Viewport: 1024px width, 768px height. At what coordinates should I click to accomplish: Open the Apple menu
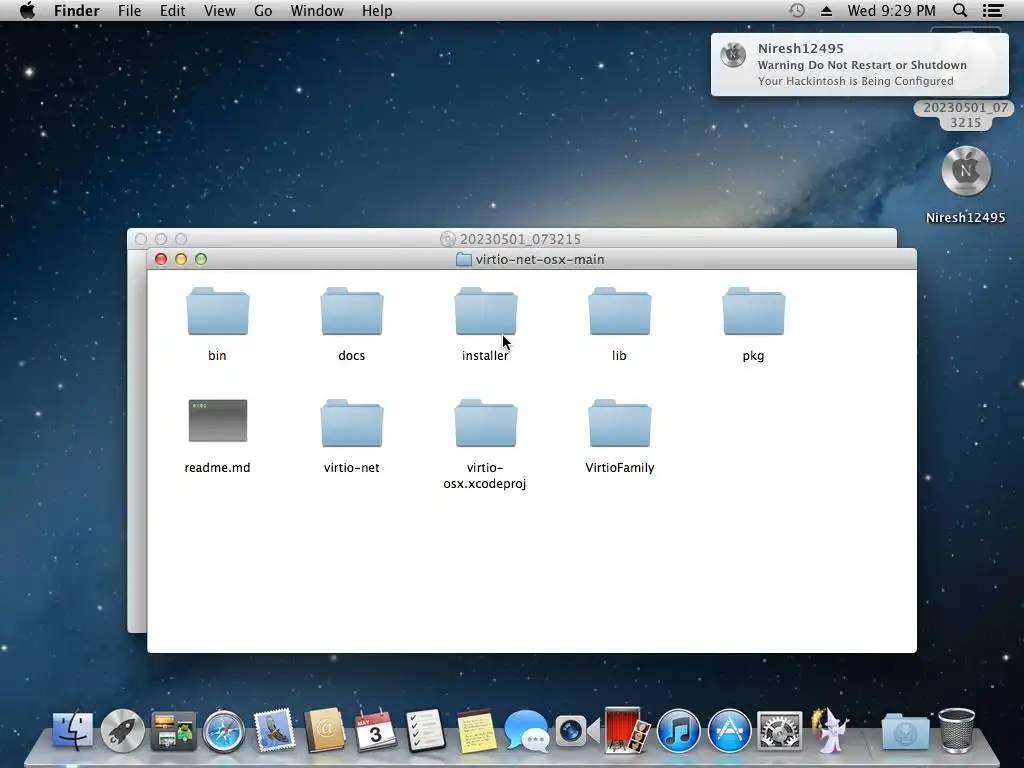tap(27, 11)
